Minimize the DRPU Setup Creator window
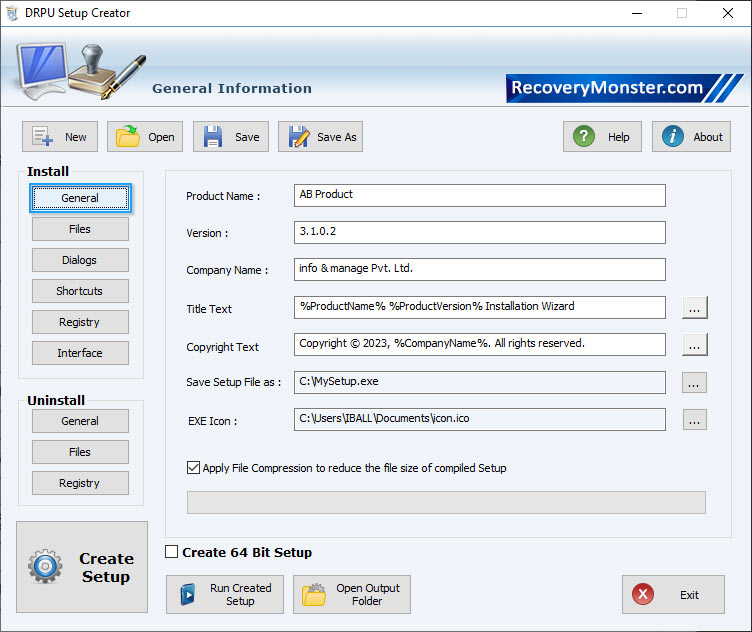Viewport: 752px width, 632px height. point(637,13)
